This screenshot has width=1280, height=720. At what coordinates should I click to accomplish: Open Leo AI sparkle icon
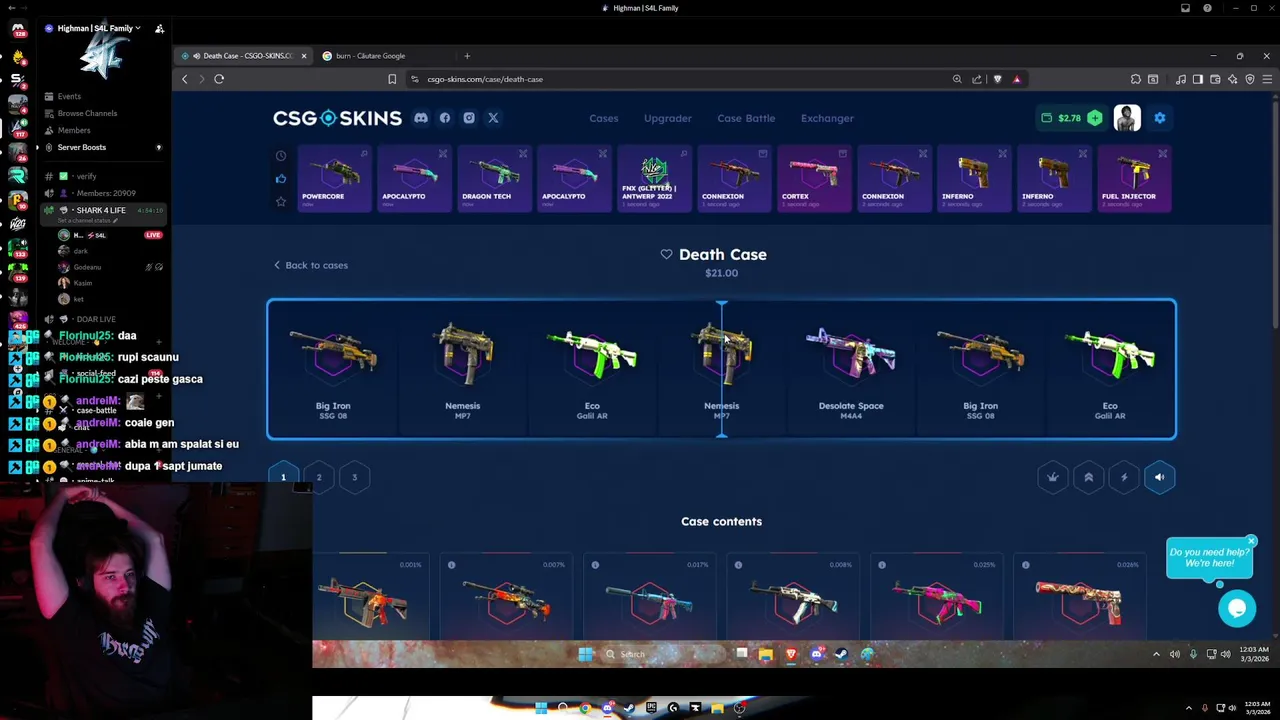[1232, 79]
